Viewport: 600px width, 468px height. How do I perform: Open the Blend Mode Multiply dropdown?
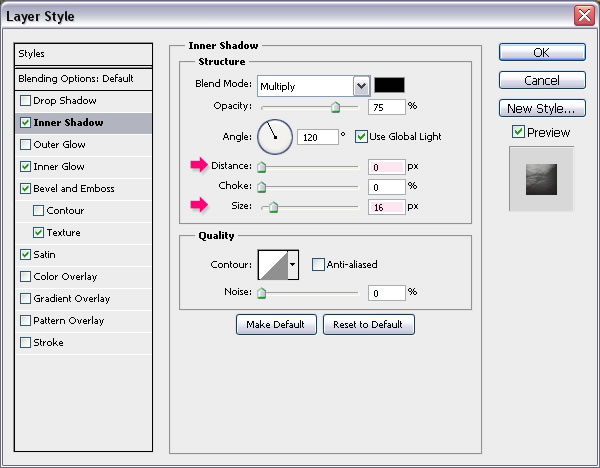pos(313,86)
